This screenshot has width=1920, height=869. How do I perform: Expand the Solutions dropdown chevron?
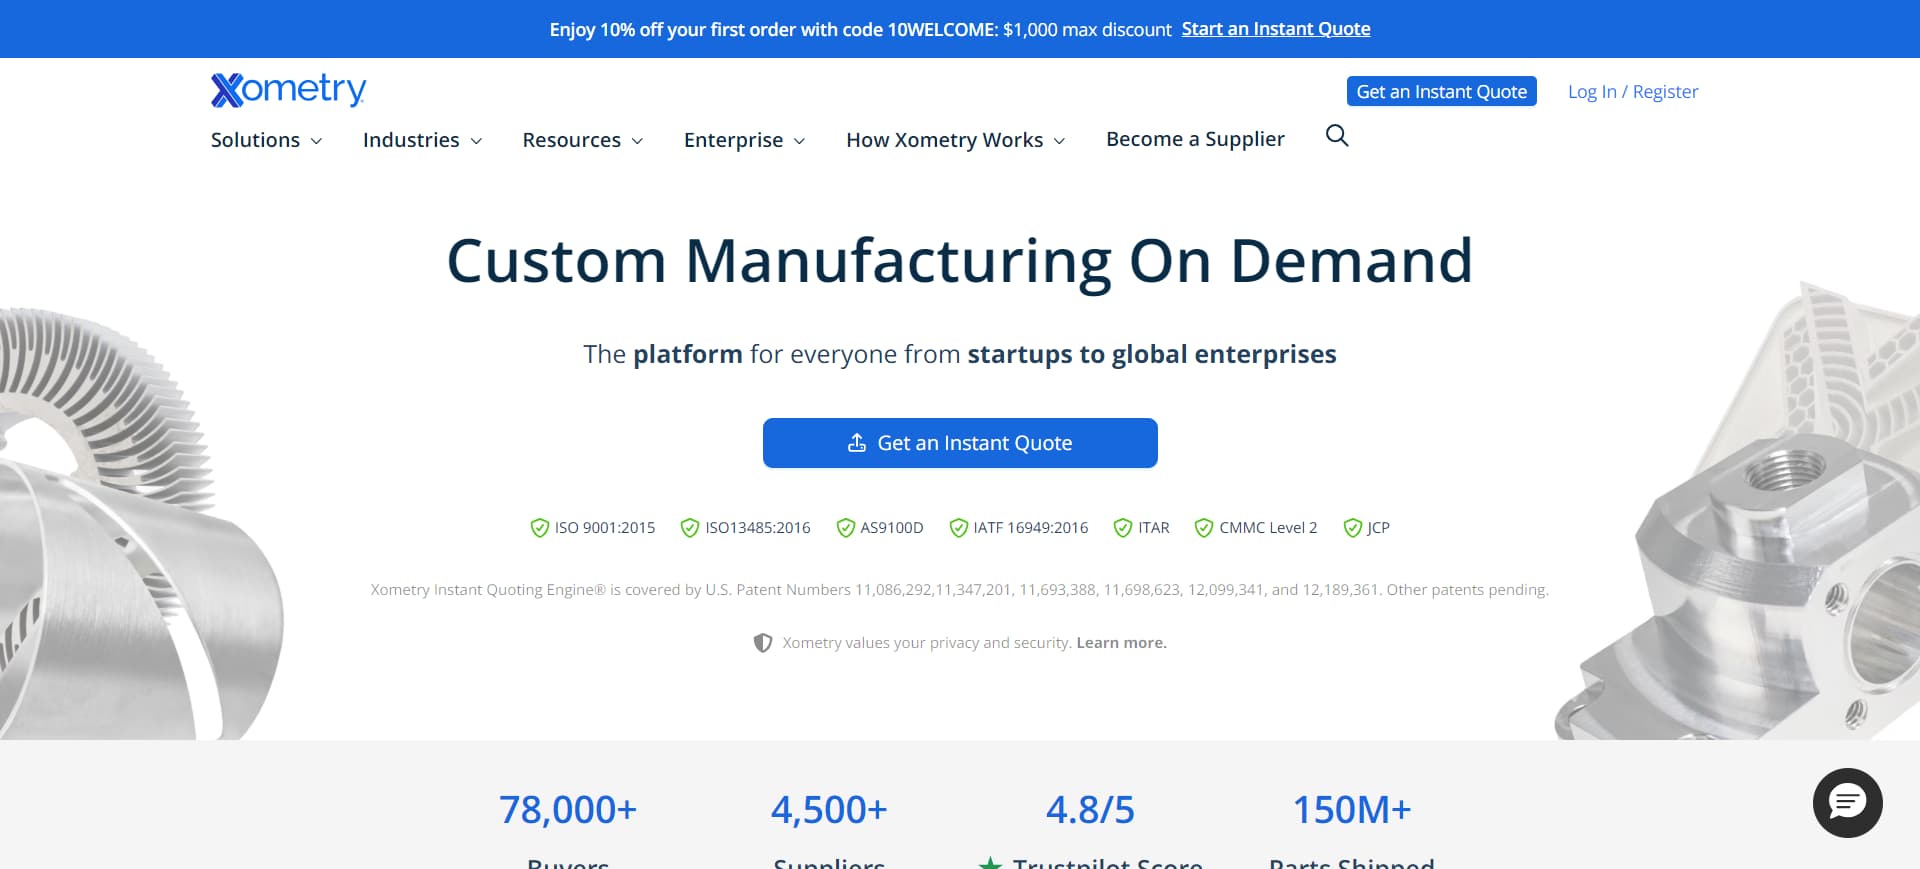(x=316, y=141)
